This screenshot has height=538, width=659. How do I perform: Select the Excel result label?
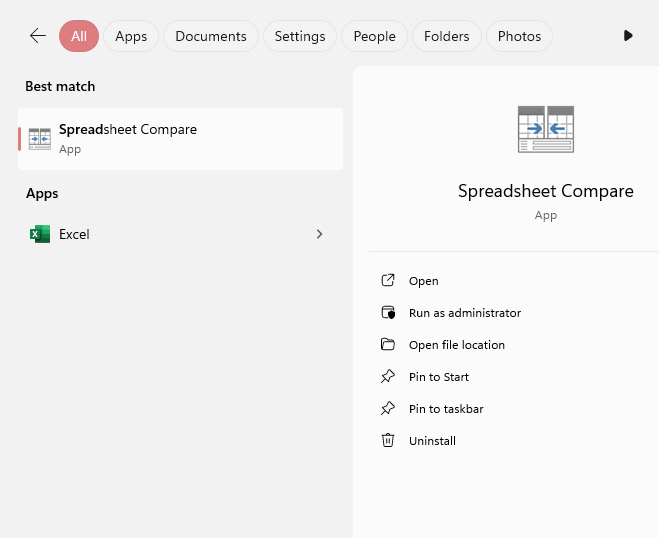[74, 234]
